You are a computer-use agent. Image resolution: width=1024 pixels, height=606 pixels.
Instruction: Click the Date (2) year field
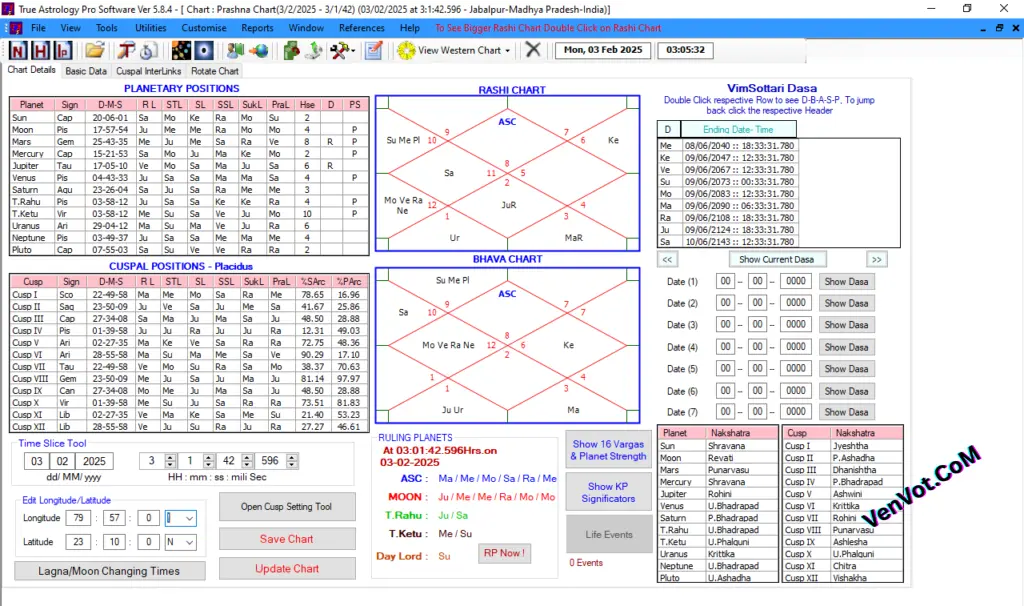795,303
